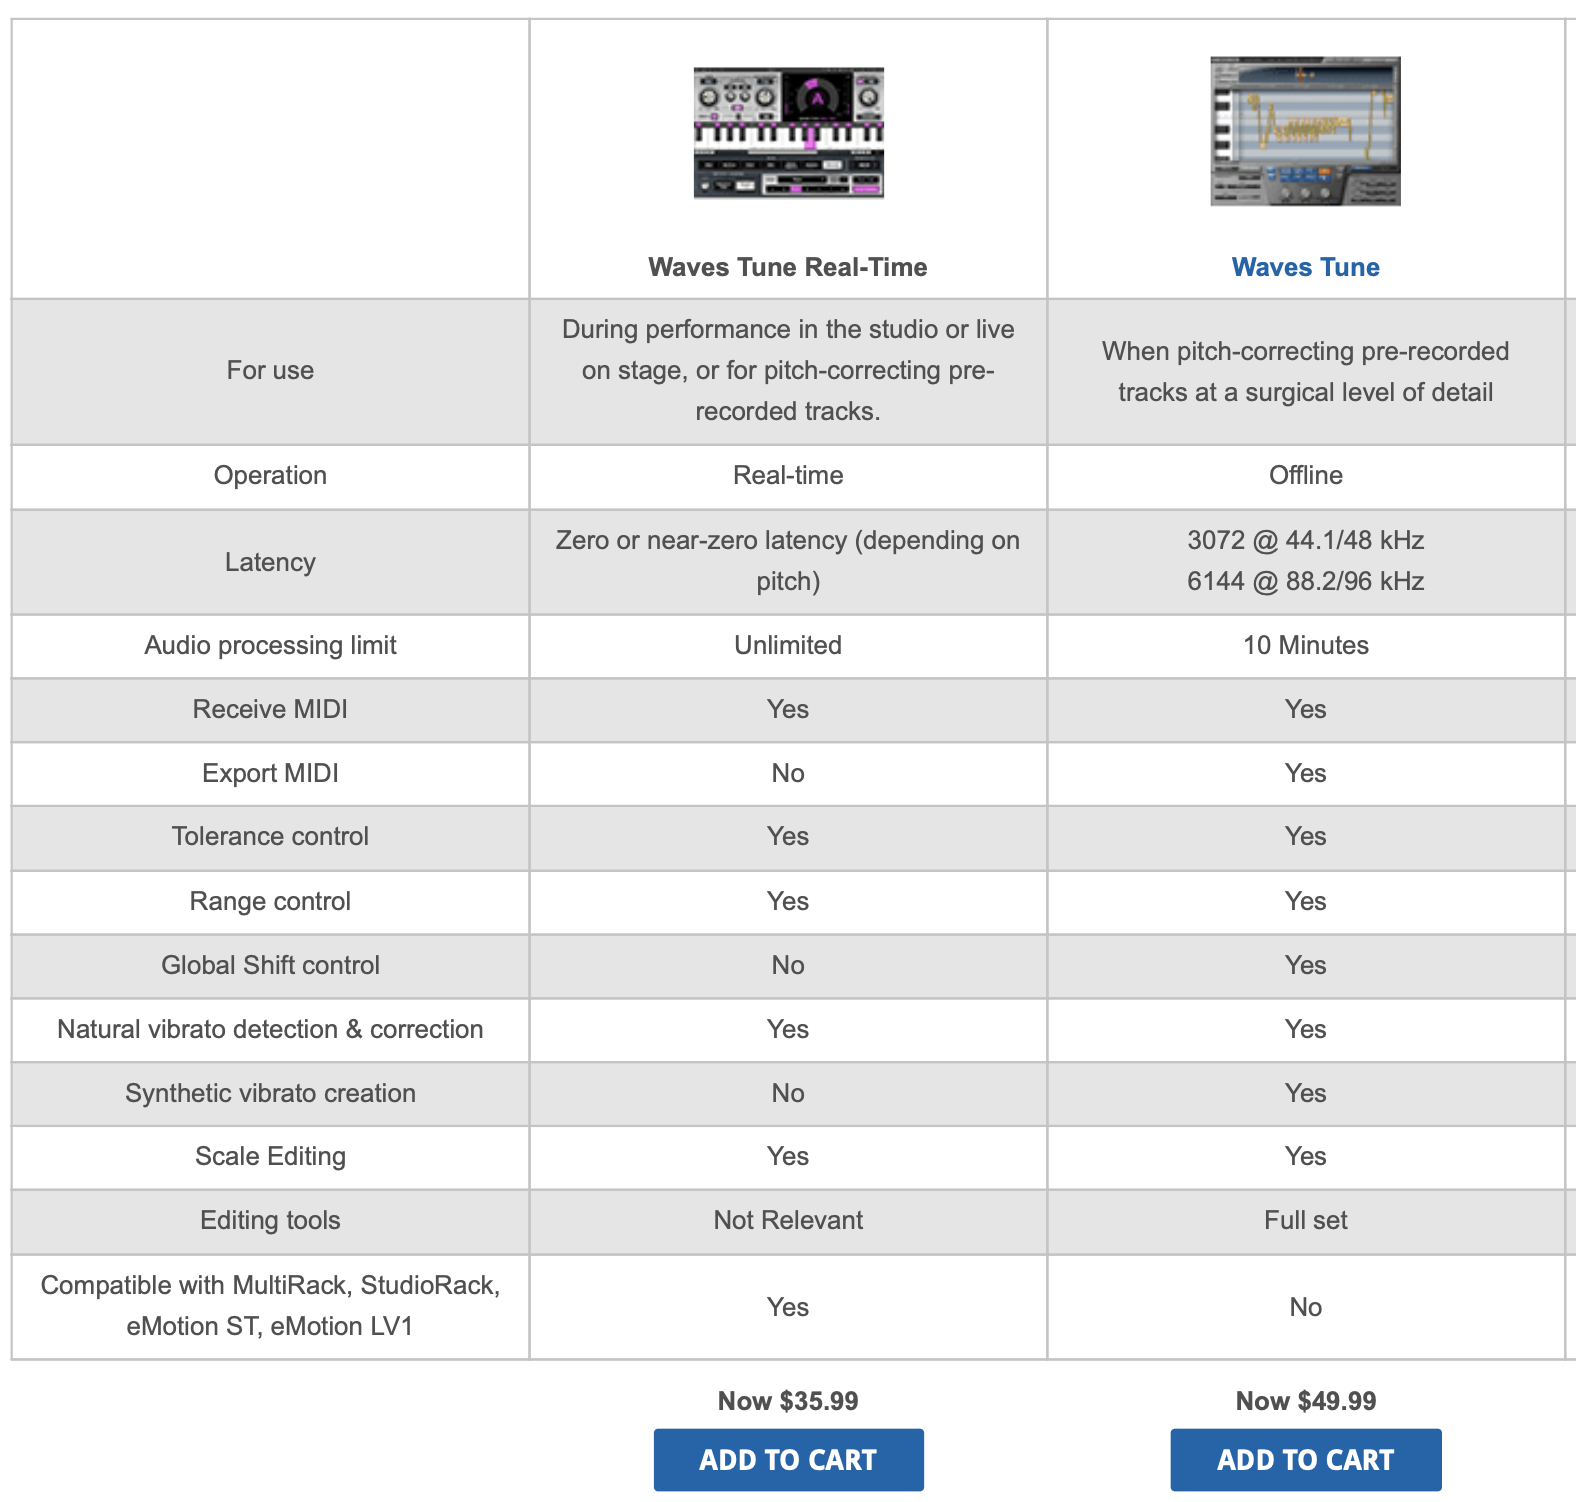This screenshot has width=1576, height=1502.
Task: Click the "Latency" row label
Action: (270, 562)
